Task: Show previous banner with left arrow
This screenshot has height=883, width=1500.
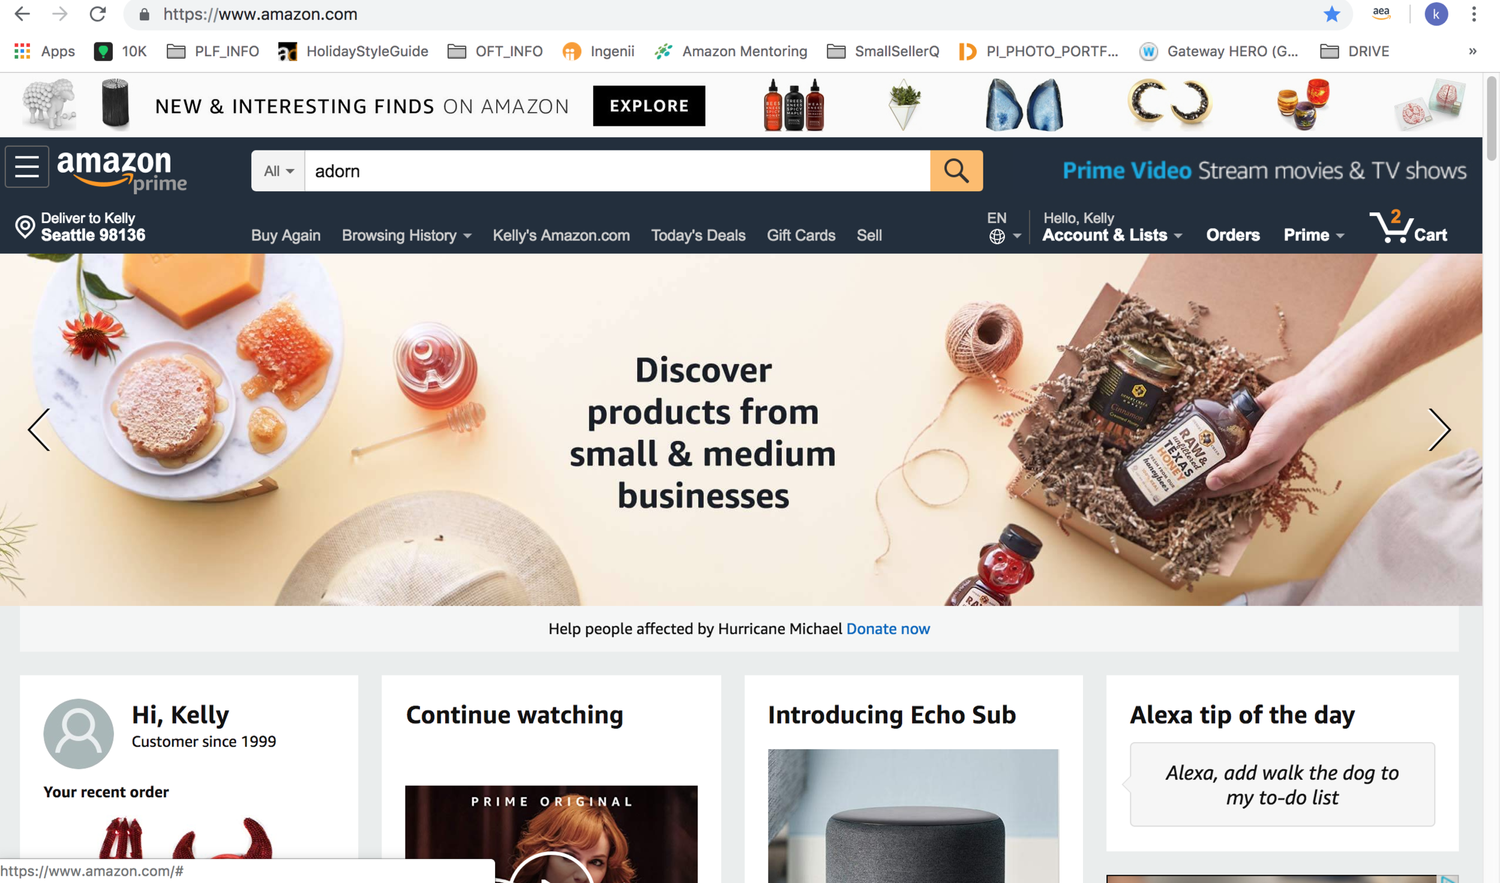Action: (x=39, y=430)
